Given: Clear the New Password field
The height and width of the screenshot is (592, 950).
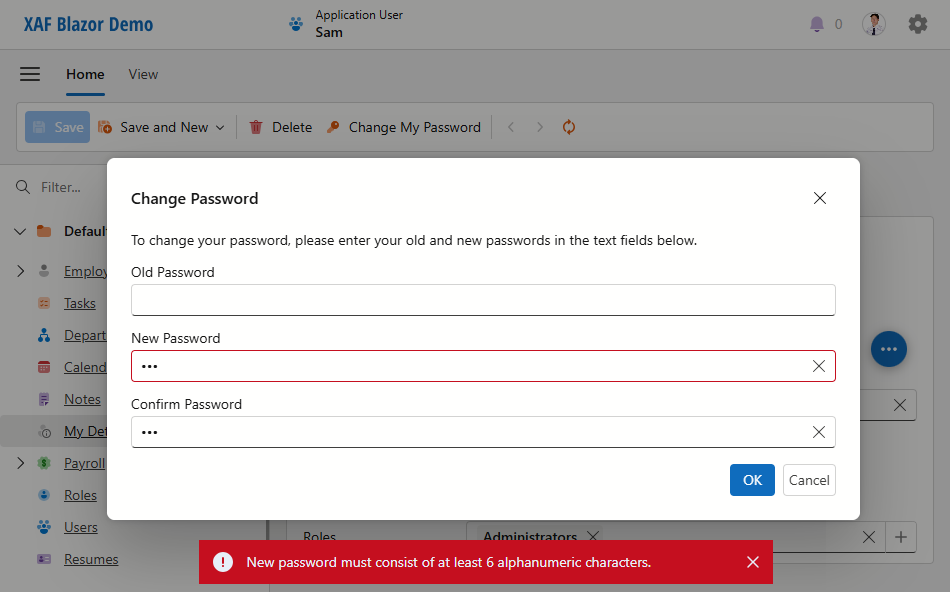Looking at the screenshot, I should [x=819, y=366].
